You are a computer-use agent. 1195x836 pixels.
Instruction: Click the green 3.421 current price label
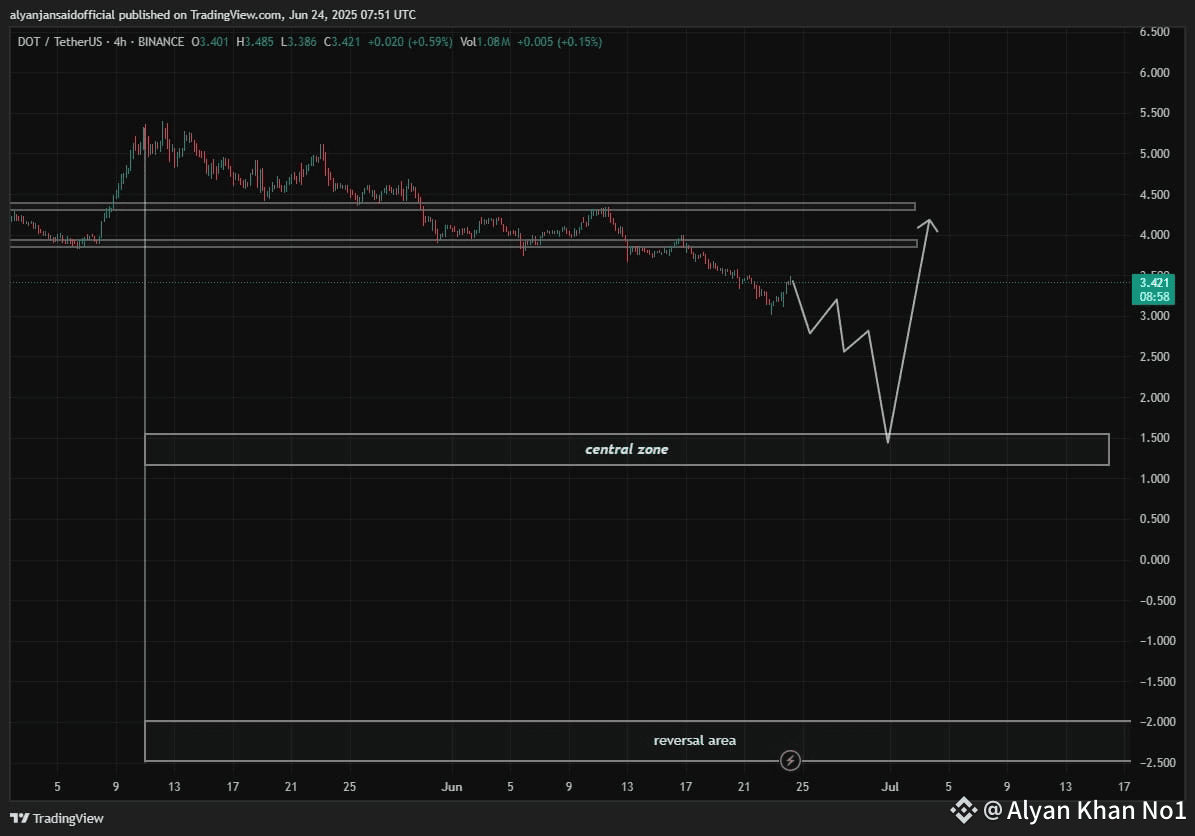point(1154,283)
